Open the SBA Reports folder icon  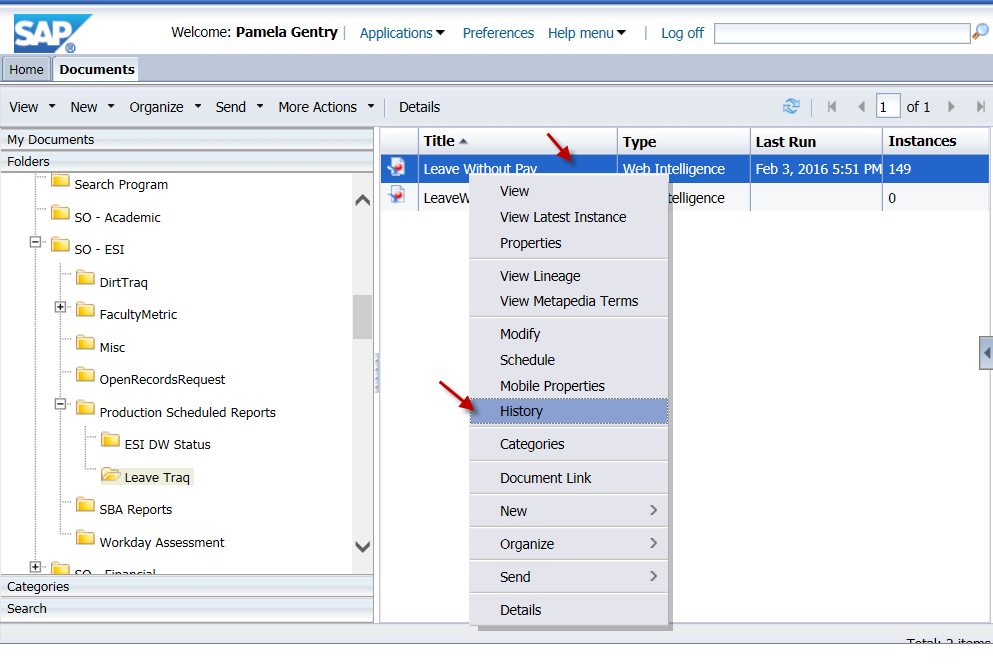tap(86, 509)
